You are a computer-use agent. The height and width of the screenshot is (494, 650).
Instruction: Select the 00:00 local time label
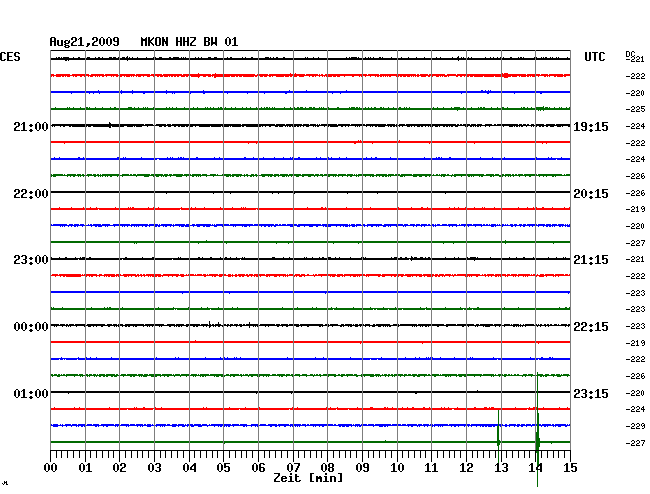click(x=31, y=327)
